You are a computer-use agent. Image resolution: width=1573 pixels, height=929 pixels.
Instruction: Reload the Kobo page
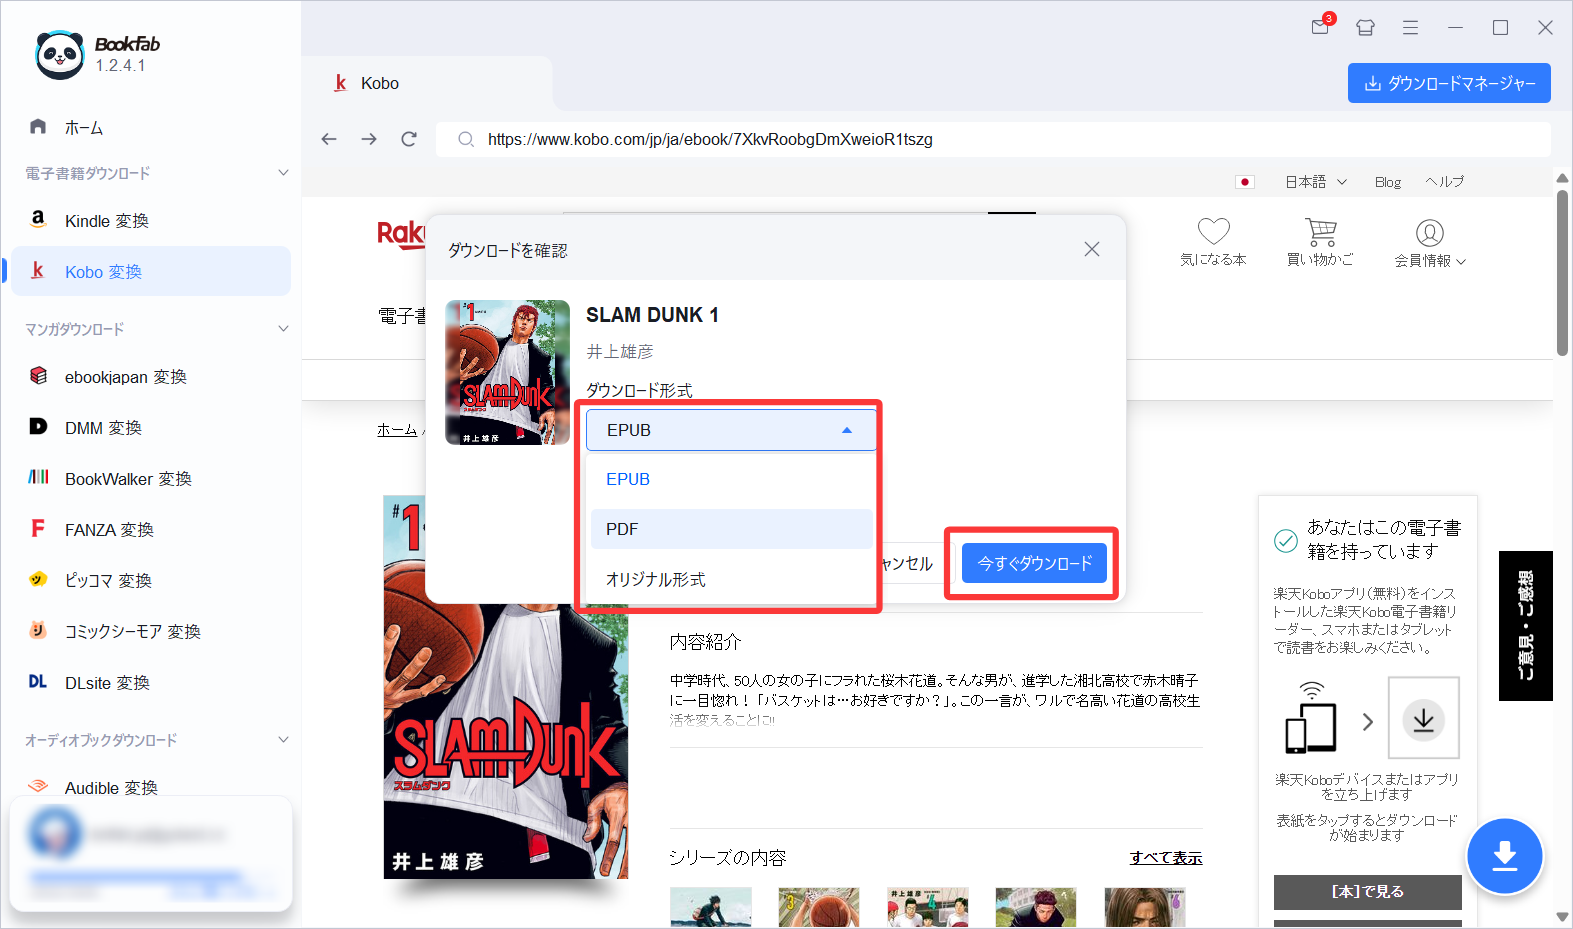409,139
